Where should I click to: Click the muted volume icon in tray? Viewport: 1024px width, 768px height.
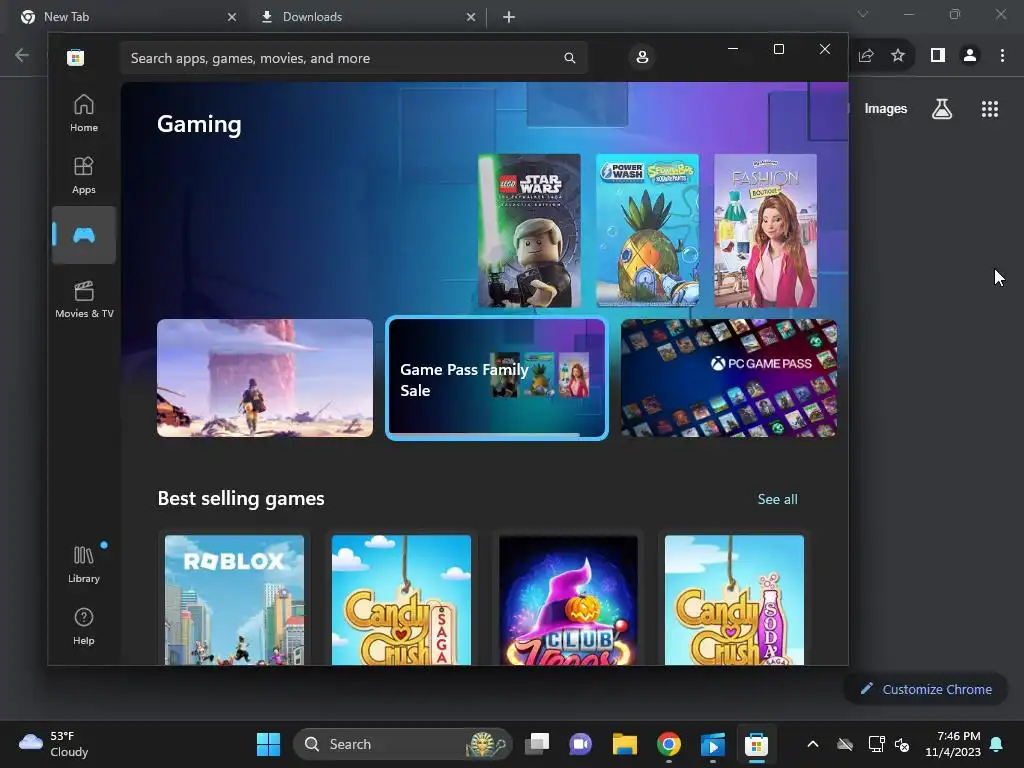[x=902, y=744]
